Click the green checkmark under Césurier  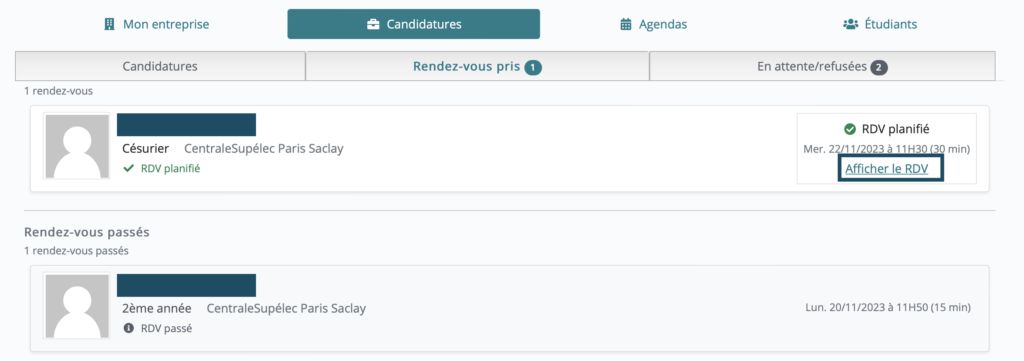[129, 168]
